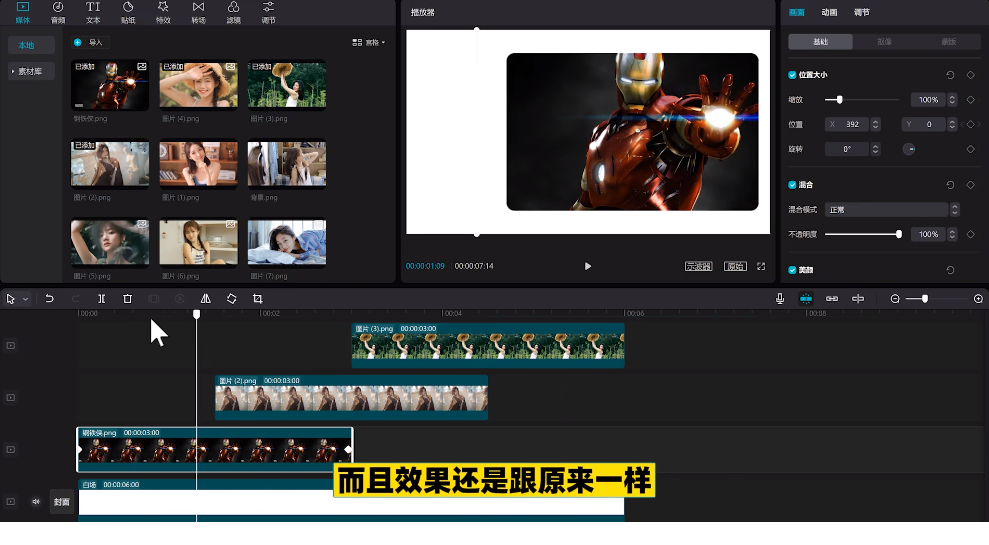Rotate the selected clip
Viewport: 989px width, 545px height.
(x=231, y=299)
